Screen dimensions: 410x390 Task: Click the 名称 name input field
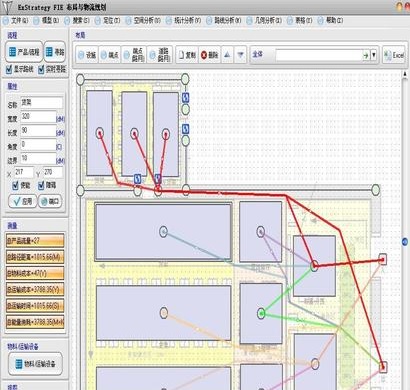41,103
